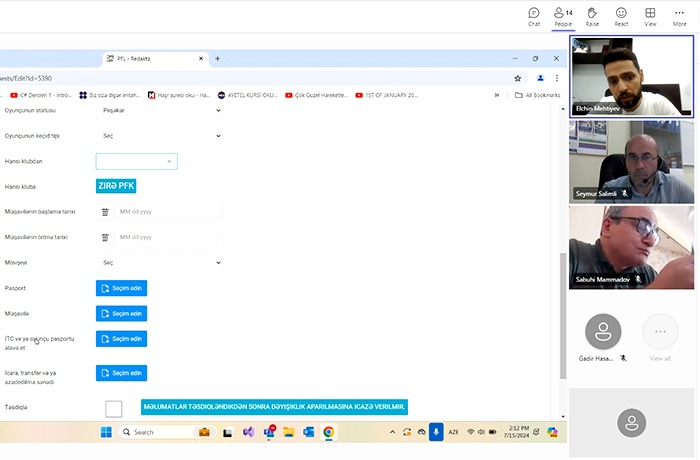Tick the Təsdiqlə checkbox

(x=114, y=408)
